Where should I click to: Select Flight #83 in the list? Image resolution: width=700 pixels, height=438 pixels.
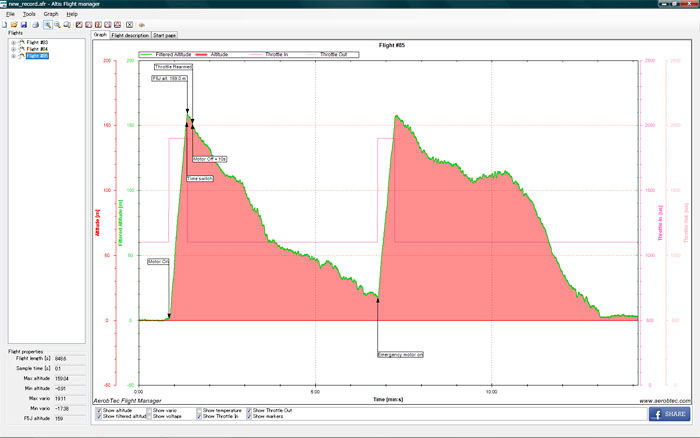[37, 42]
